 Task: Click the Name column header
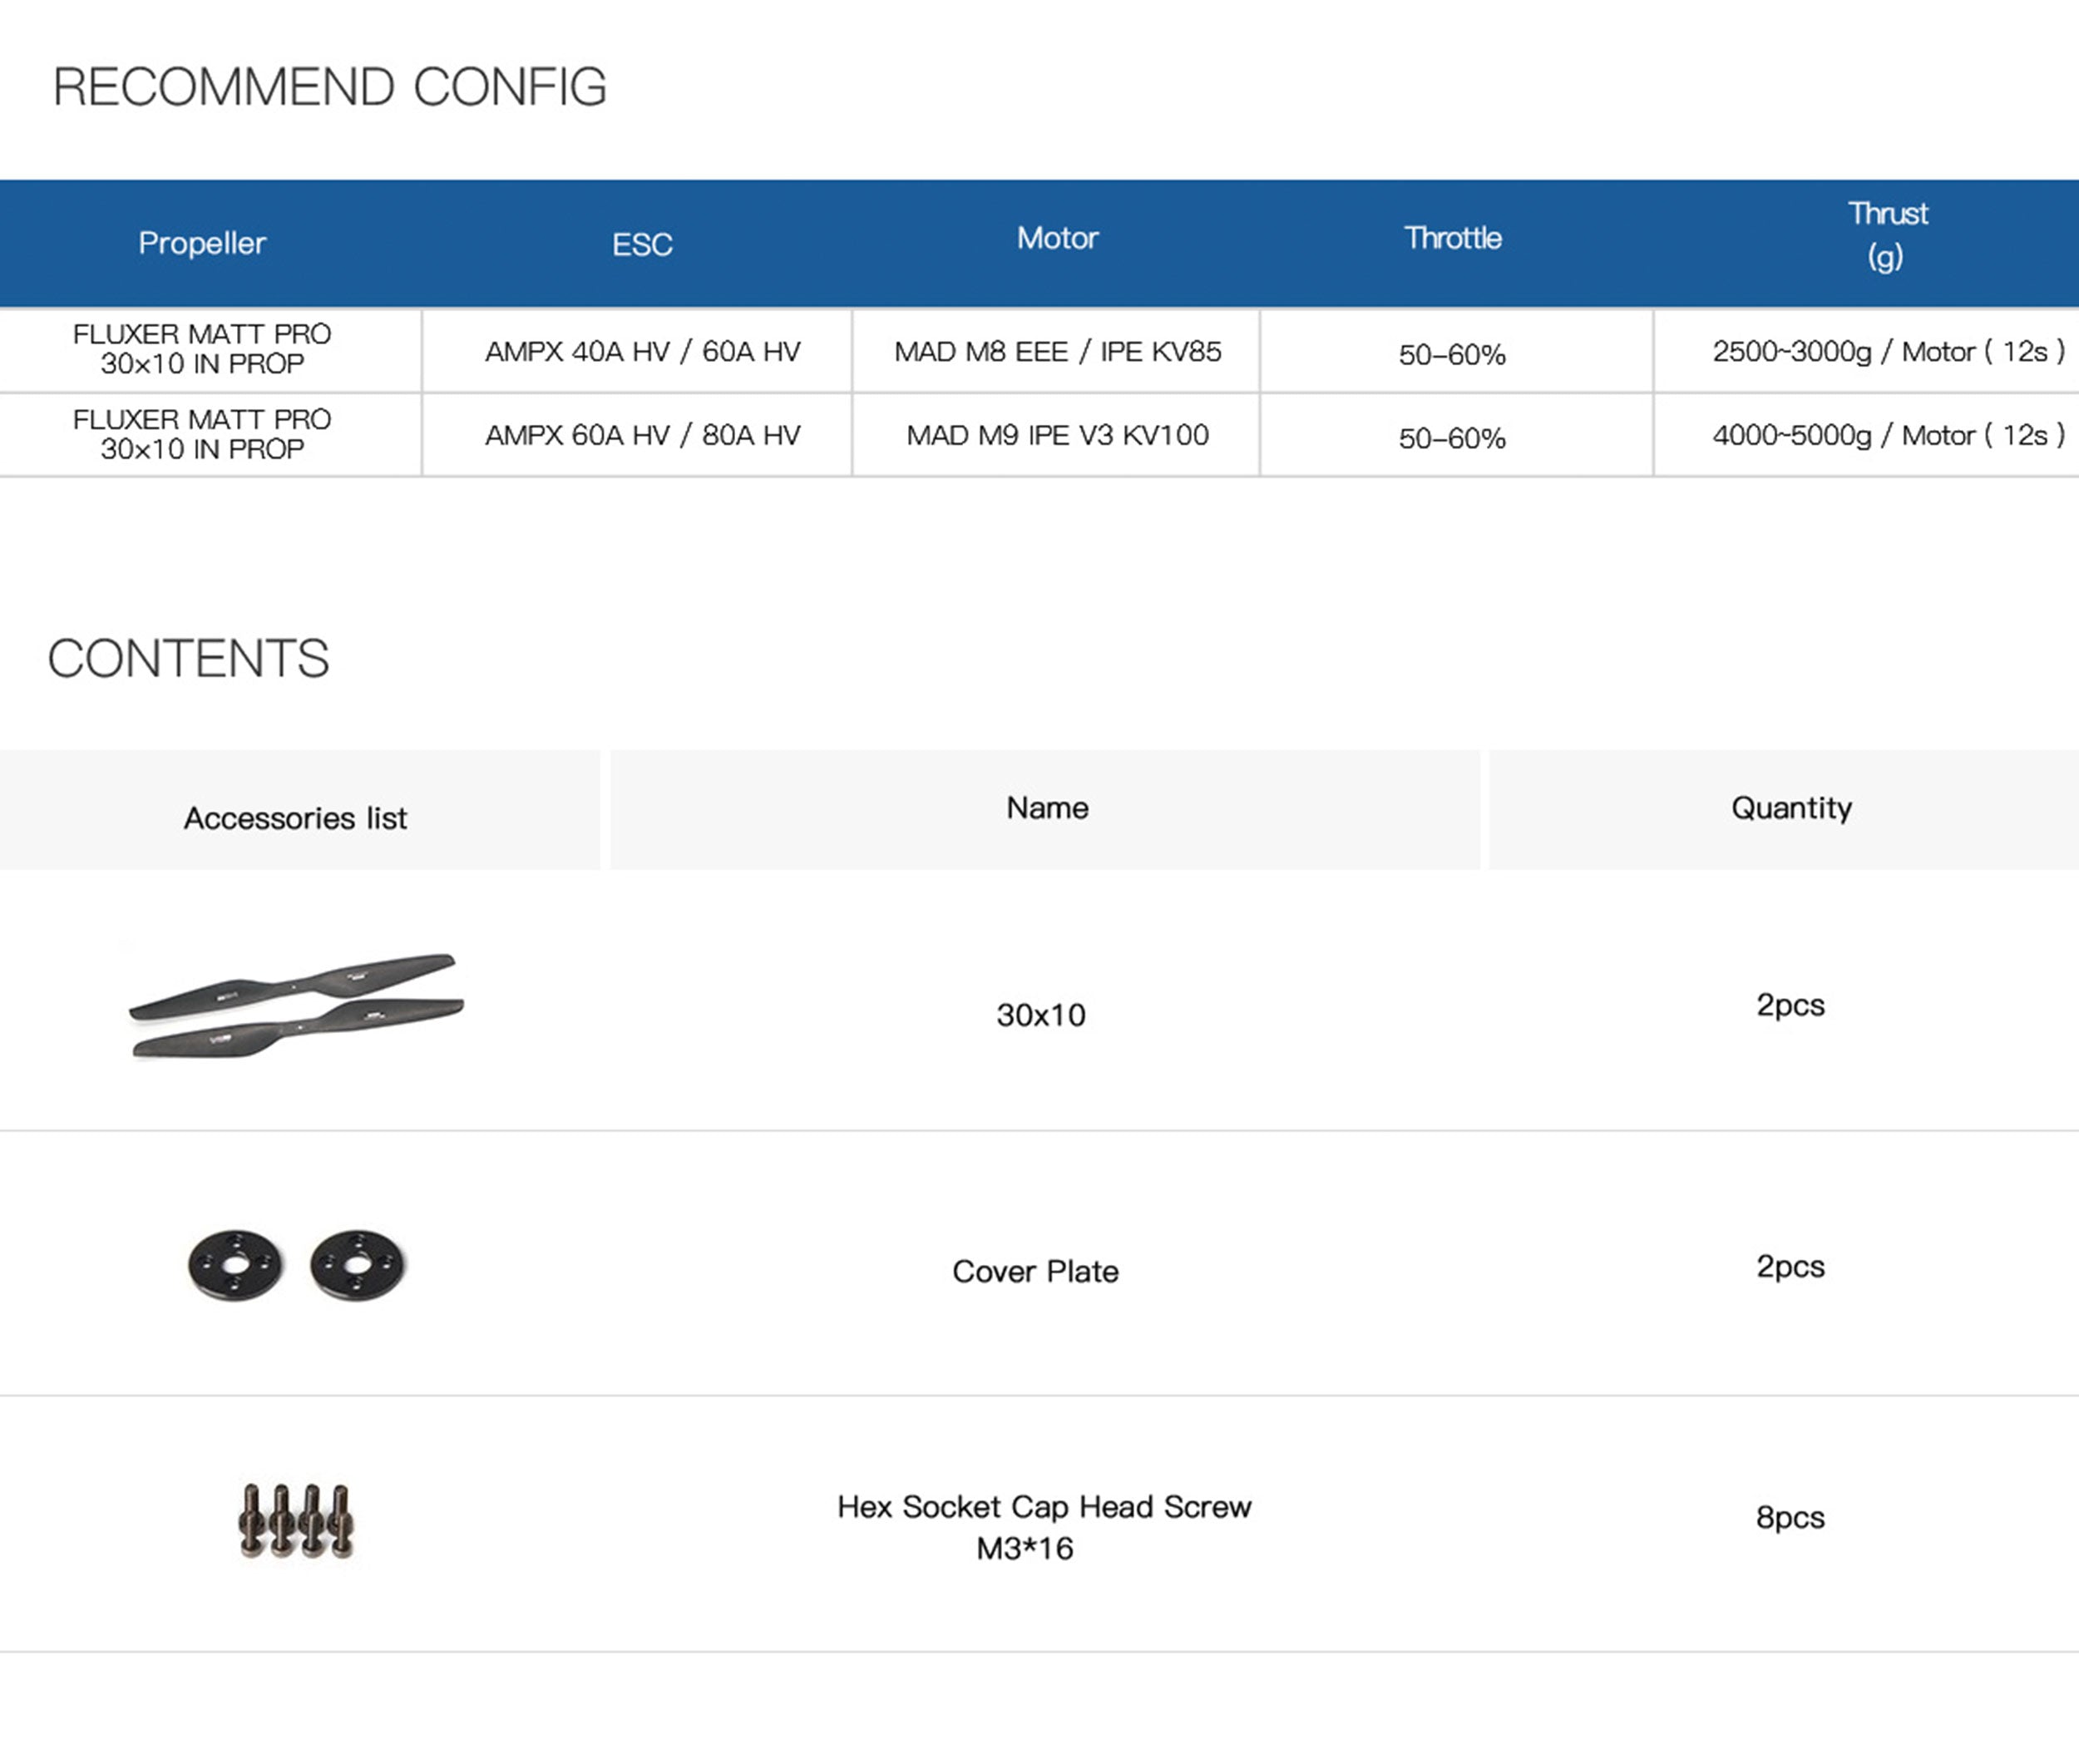pos(1047,808)
